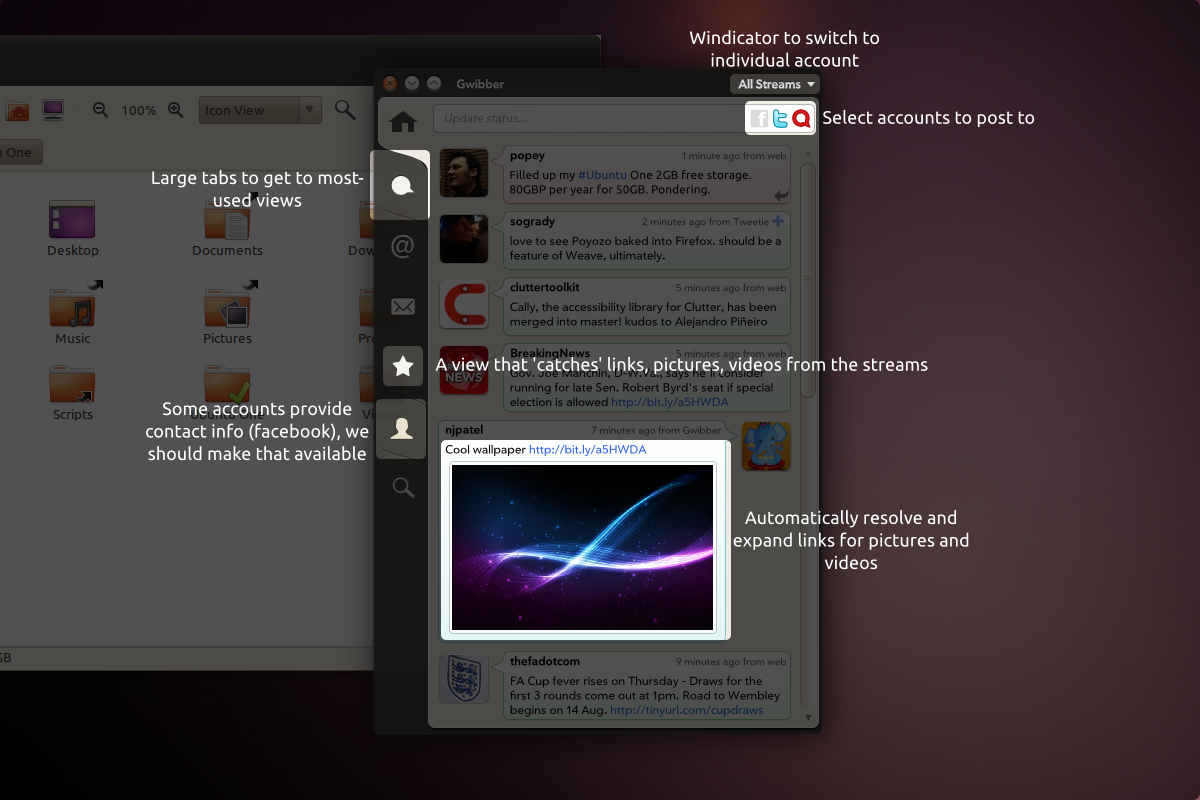Click '2 minutes ago from Tweetie' timestamp

tap(705, 222)
